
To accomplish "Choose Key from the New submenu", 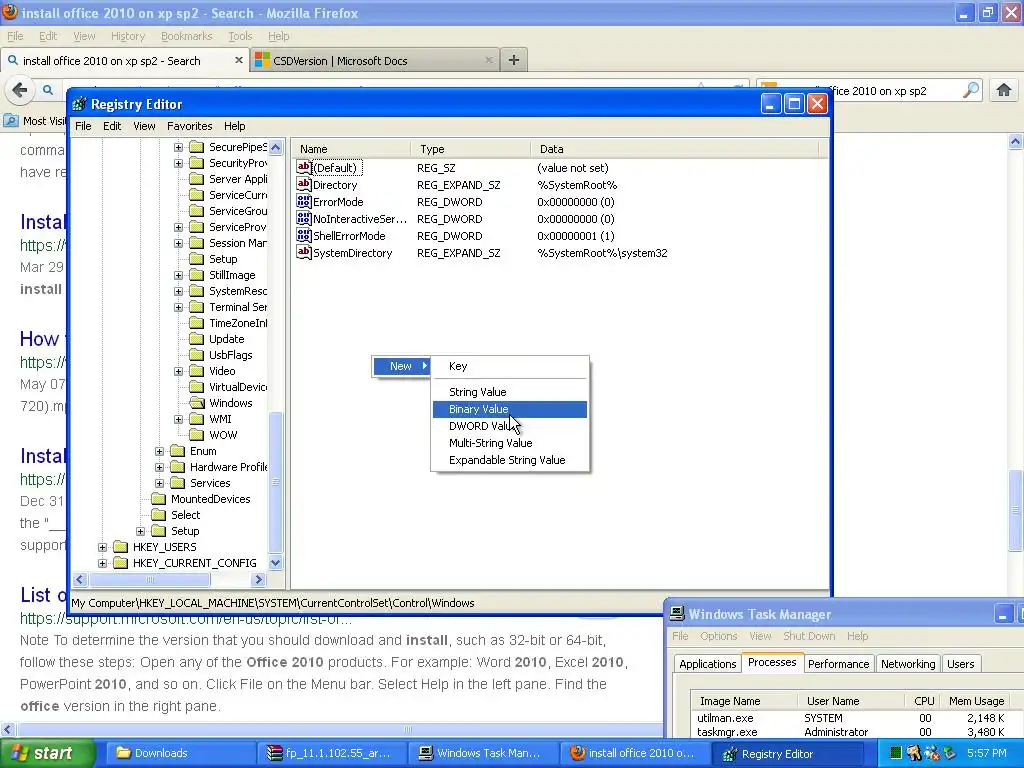I will (x=510, y=366).
